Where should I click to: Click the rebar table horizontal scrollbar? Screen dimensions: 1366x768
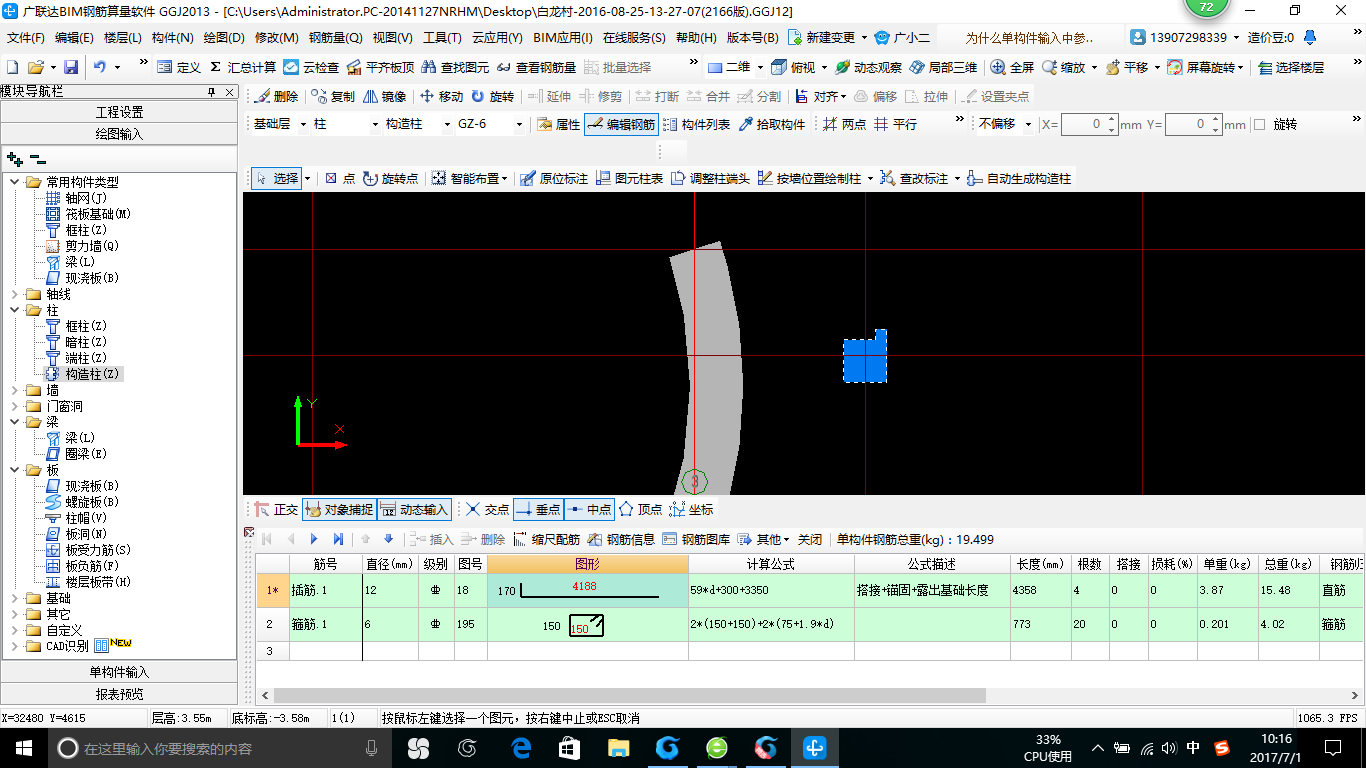click(x=629, y=695)
